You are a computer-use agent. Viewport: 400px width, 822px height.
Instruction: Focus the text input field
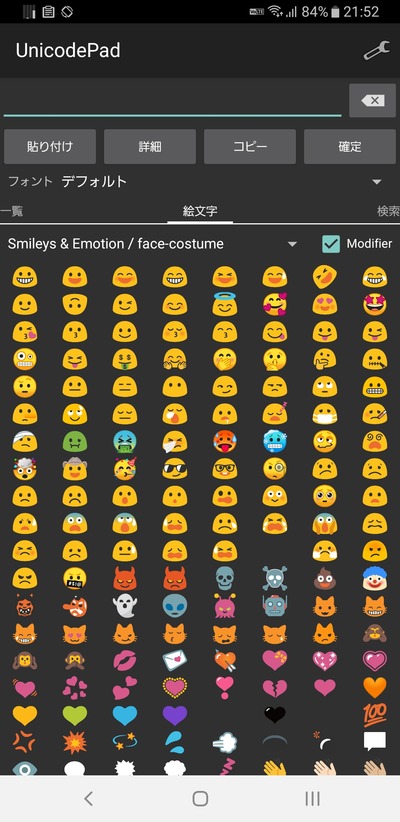click(172, 100)
